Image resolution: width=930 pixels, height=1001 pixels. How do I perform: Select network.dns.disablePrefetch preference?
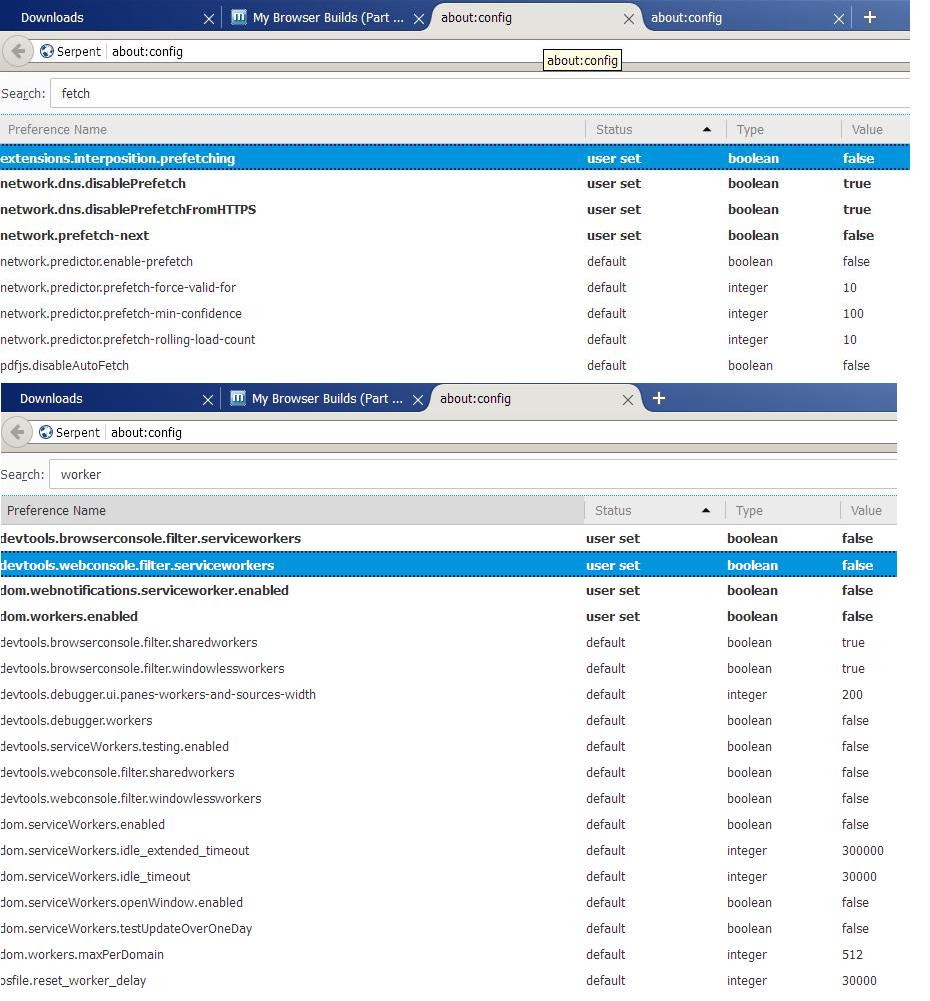coord(454,184)
